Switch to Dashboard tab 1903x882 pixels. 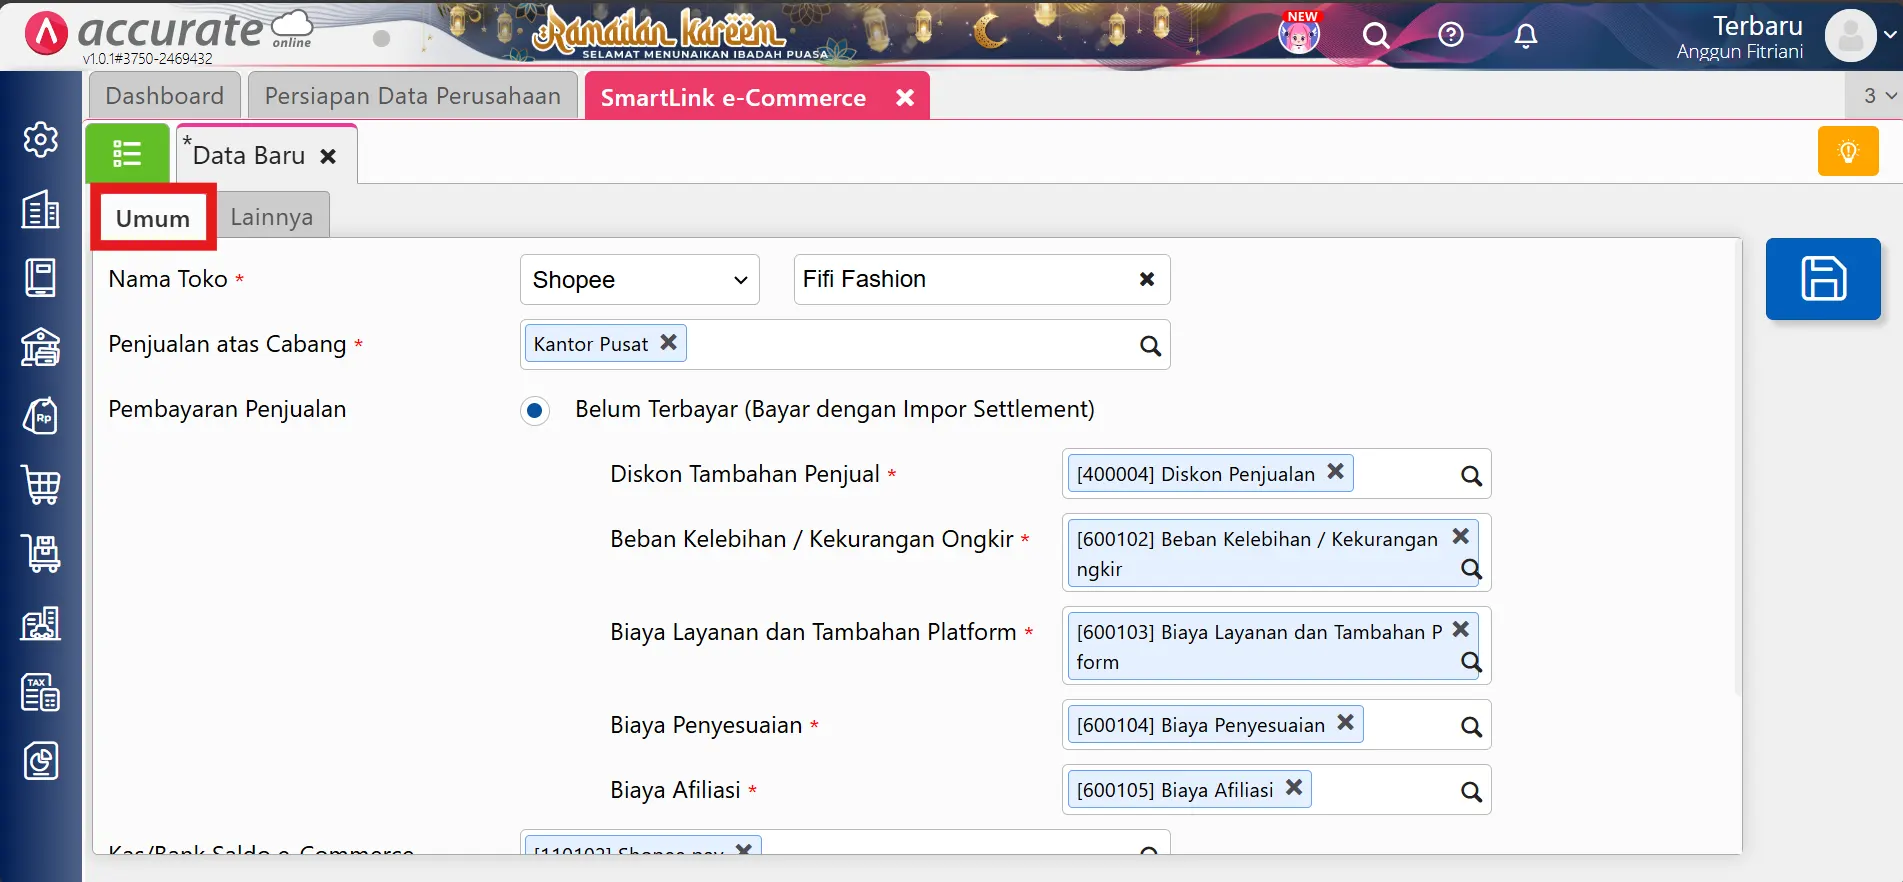[165, 96]
